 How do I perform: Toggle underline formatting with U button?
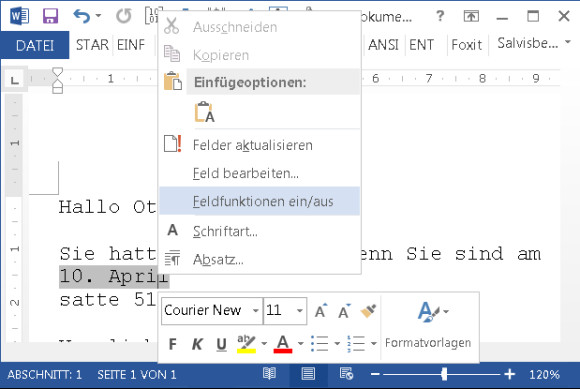click(x=221, y=344)
